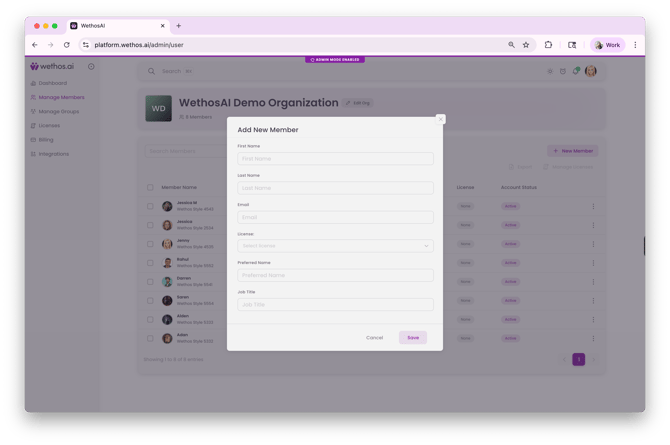Collapse the wethos.ai sidebar

pos(91,67)
